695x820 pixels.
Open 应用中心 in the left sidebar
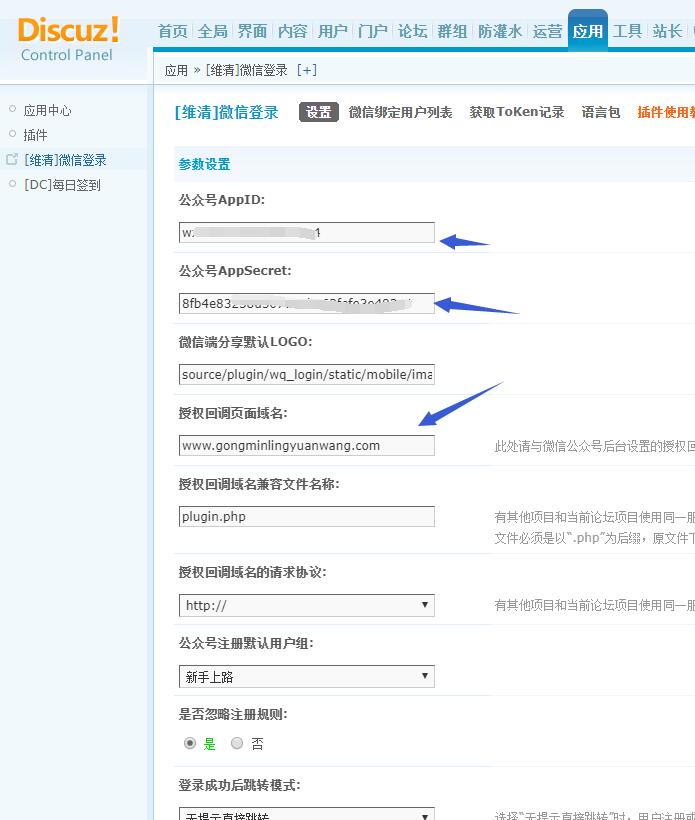click(48, 110)
